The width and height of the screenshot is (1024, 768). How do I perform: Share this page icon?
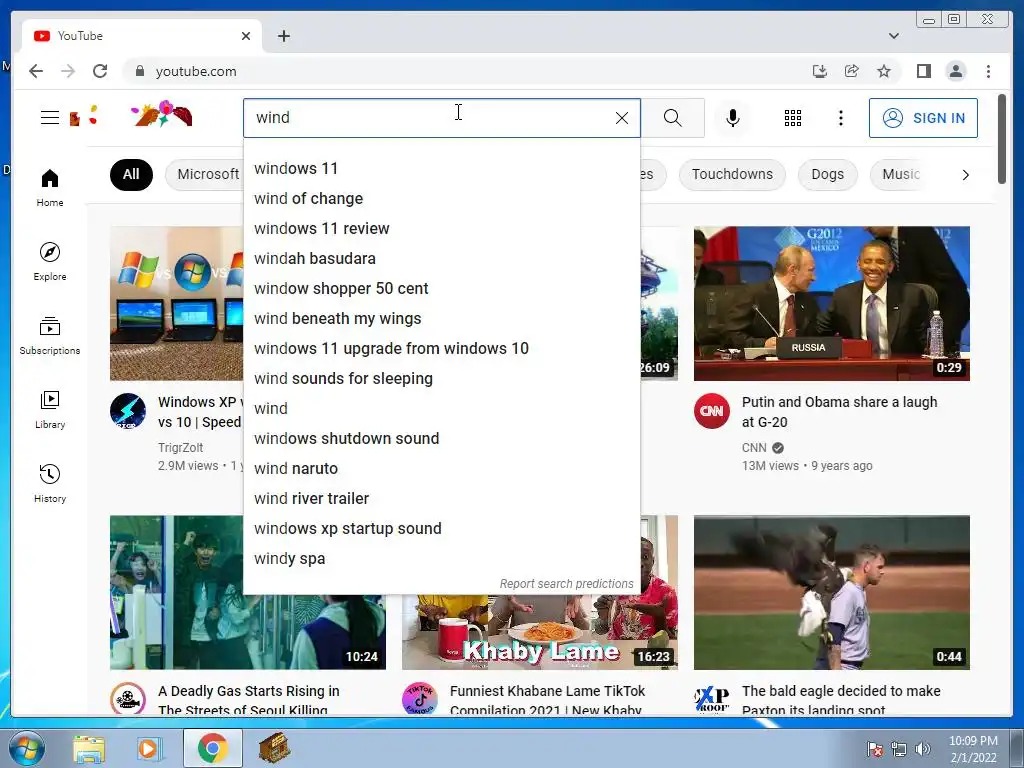click(852, 71)
